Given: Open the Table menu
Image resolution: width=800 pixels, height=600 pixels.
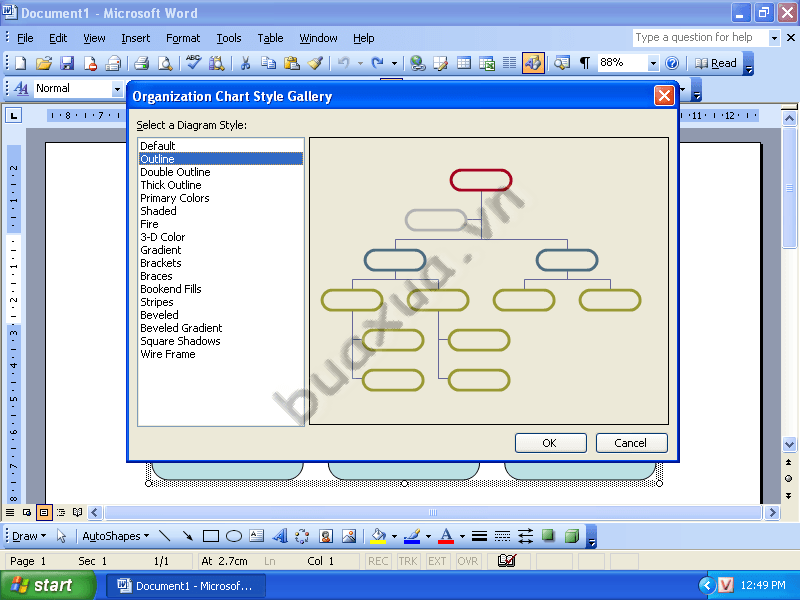Looking at the screenshot, I should pos(270,38).
